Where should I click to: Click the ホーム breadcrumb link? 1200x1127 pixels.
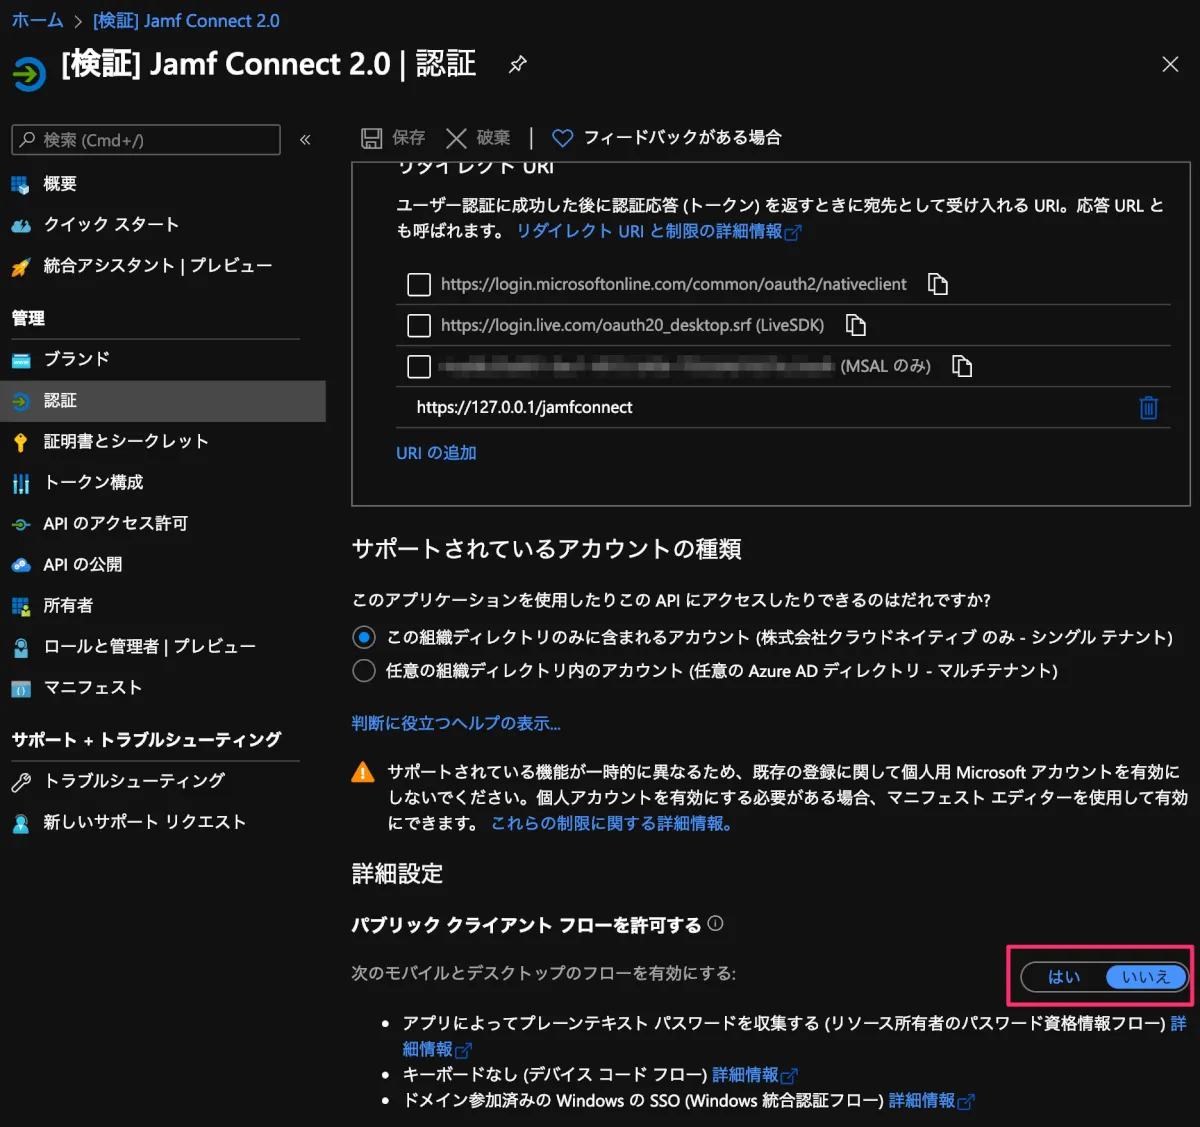[x=37, y=20]
